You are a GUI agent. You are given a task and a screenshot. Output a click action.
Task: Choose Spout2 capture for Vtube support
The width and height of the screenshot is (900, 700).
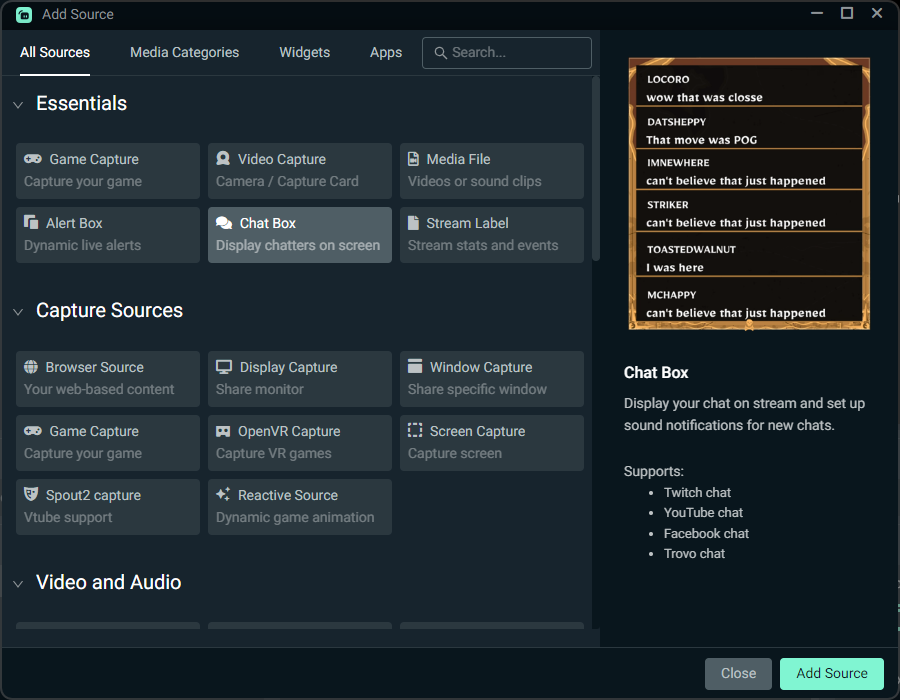(107, 506)
